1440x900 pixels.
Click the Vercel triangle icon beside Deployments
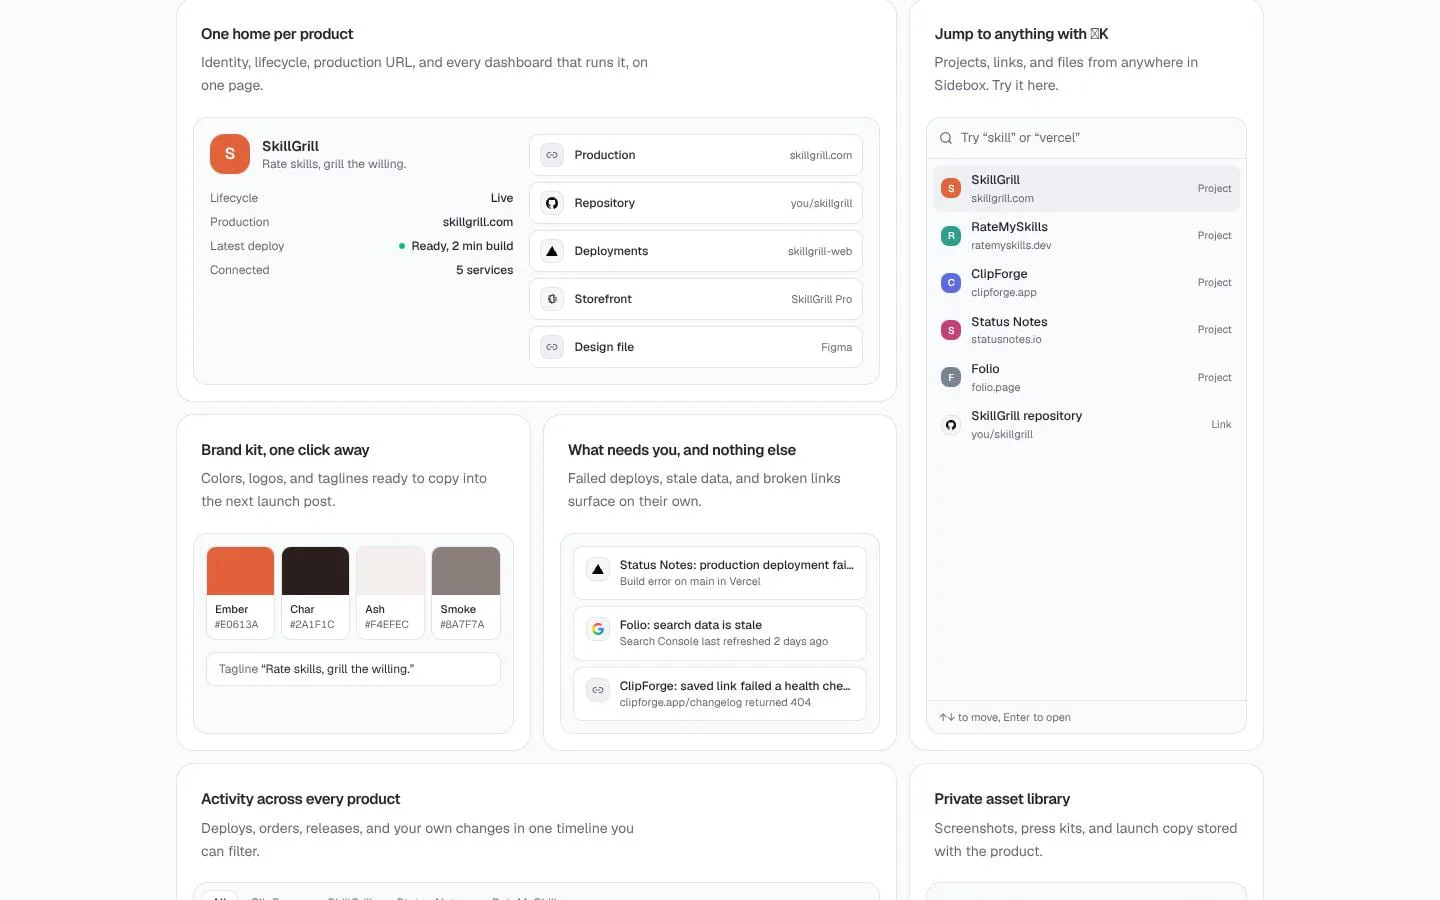point(552,251)
